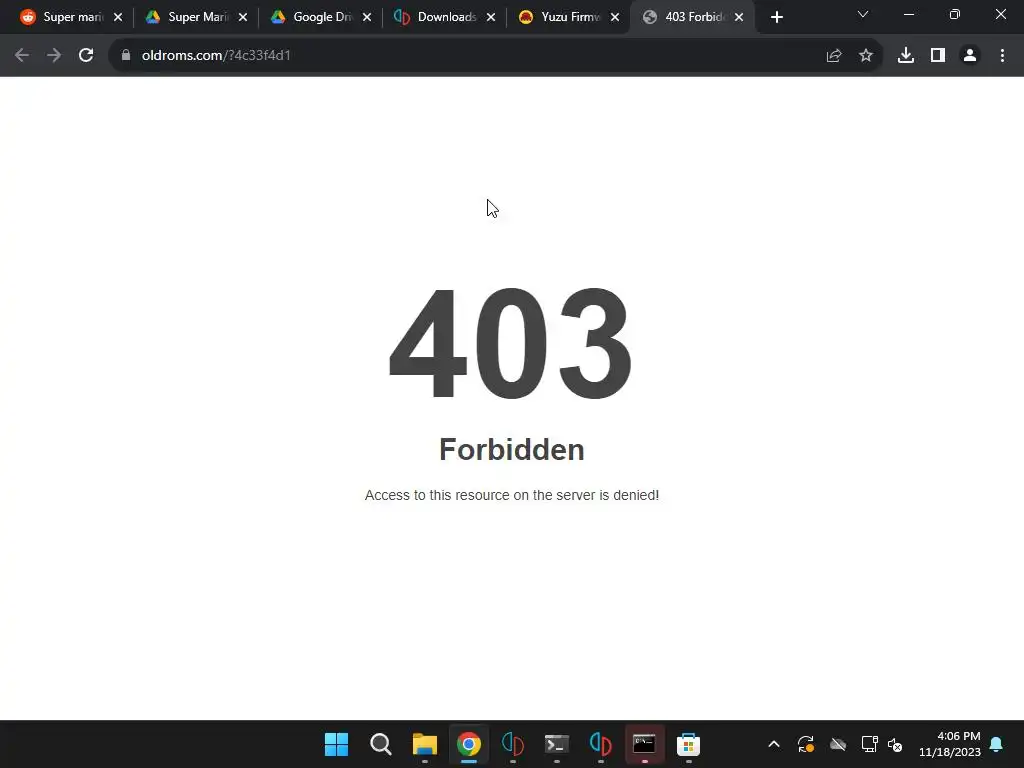
Task: View site info via lock icon
Action: click(x=126, y=56)
